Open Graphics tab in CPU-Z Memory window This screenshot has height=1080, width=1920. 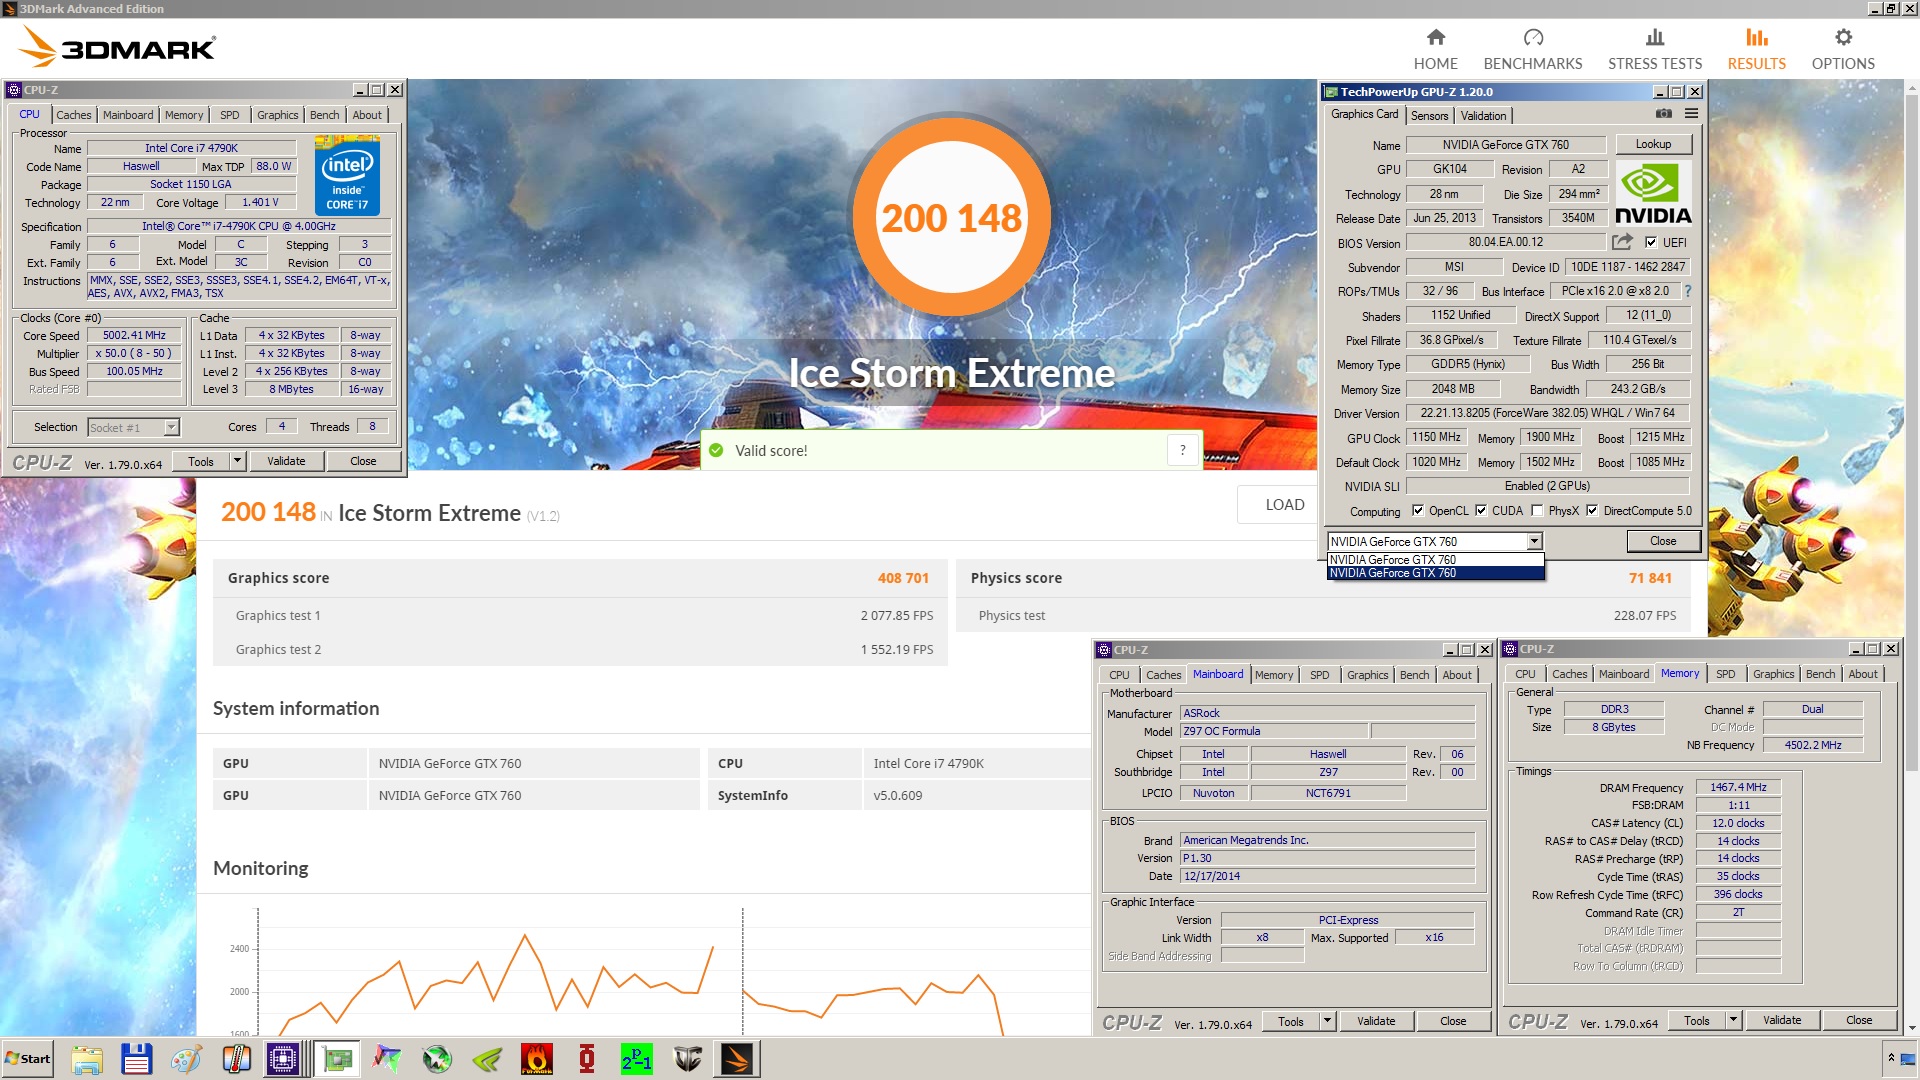[1773, 674]
